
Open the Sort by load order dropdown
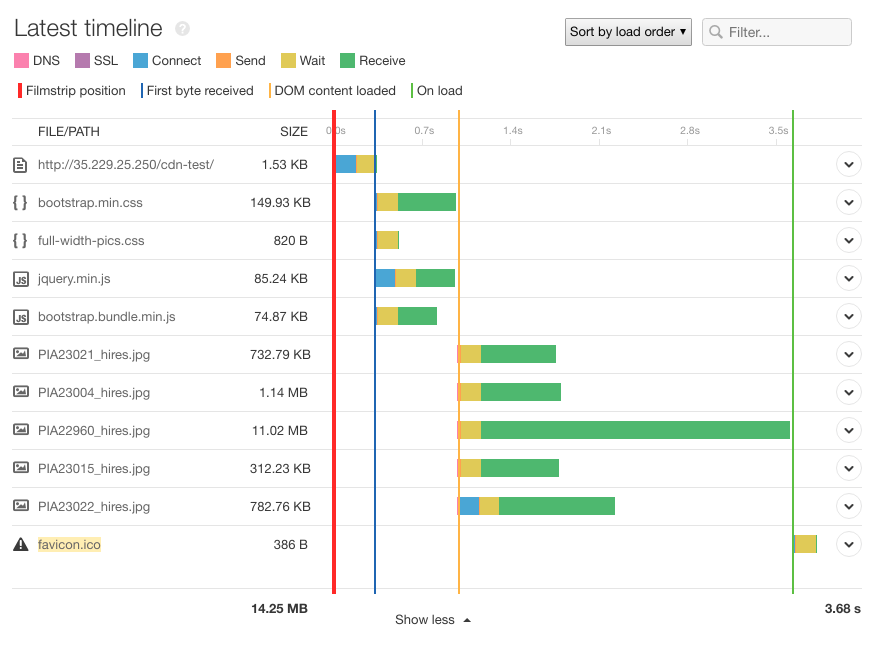(x=629, y=32)
